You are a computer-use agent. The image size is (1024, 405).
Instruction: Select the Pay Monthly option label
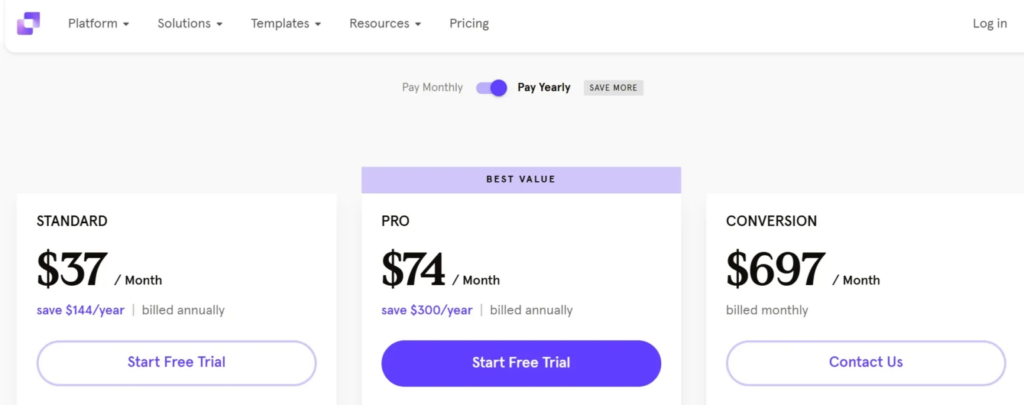click(432, 88)
